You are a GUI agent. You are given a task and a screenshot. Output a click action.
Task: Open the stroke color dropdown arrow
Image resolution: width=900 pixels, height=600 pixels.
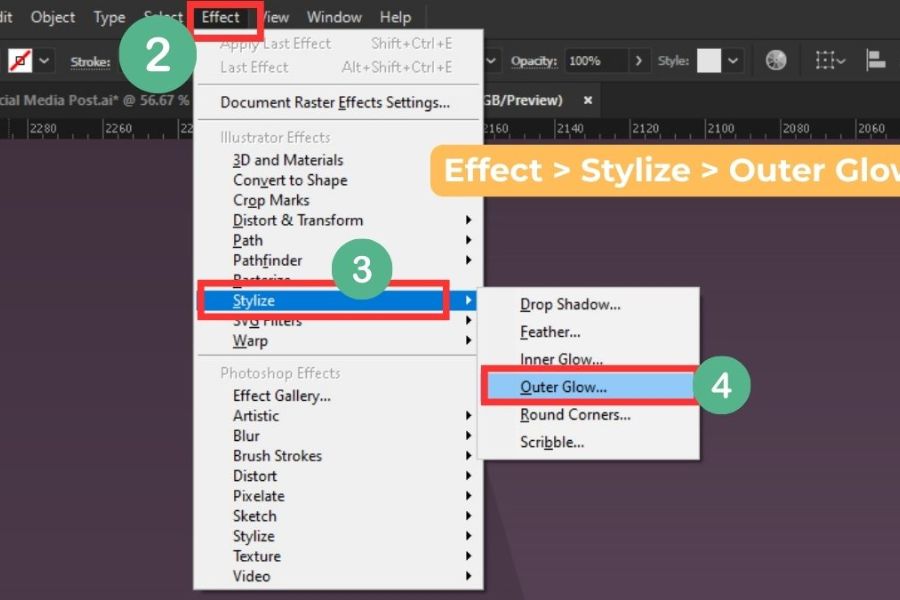pos(44,61)
